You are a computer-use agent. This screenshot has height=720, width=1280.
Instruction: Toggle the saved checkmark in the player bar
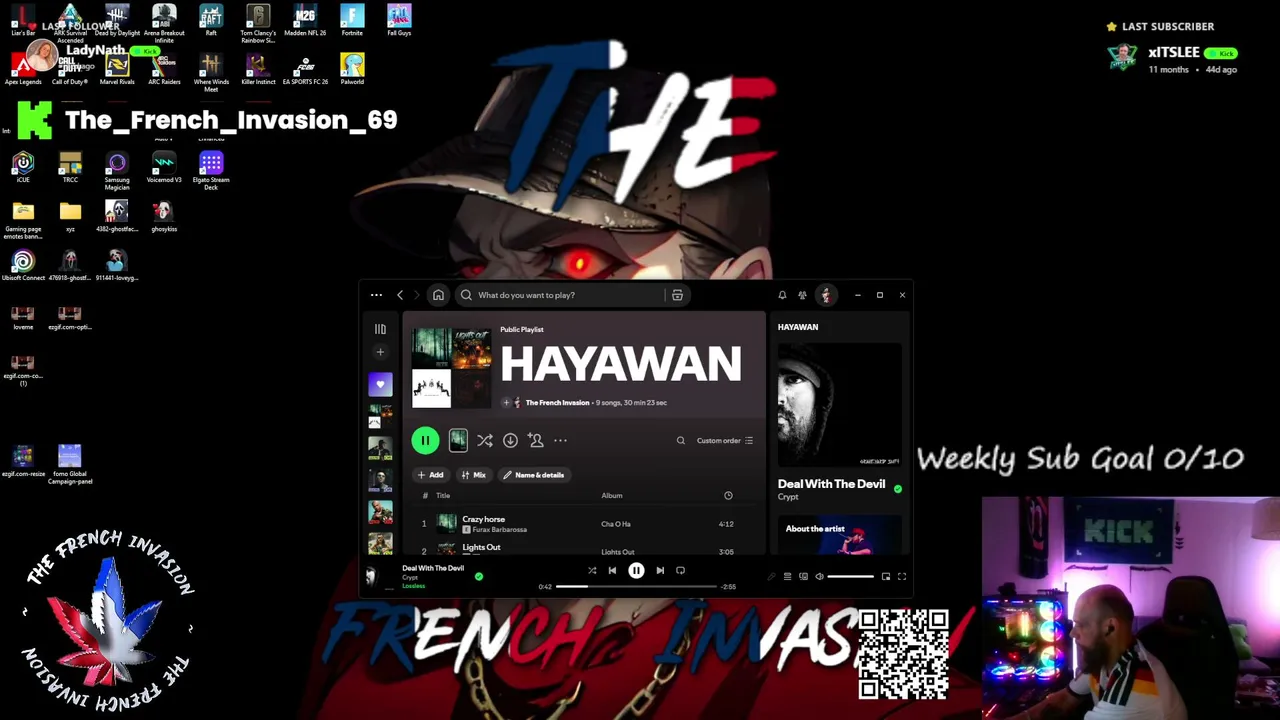479,576
